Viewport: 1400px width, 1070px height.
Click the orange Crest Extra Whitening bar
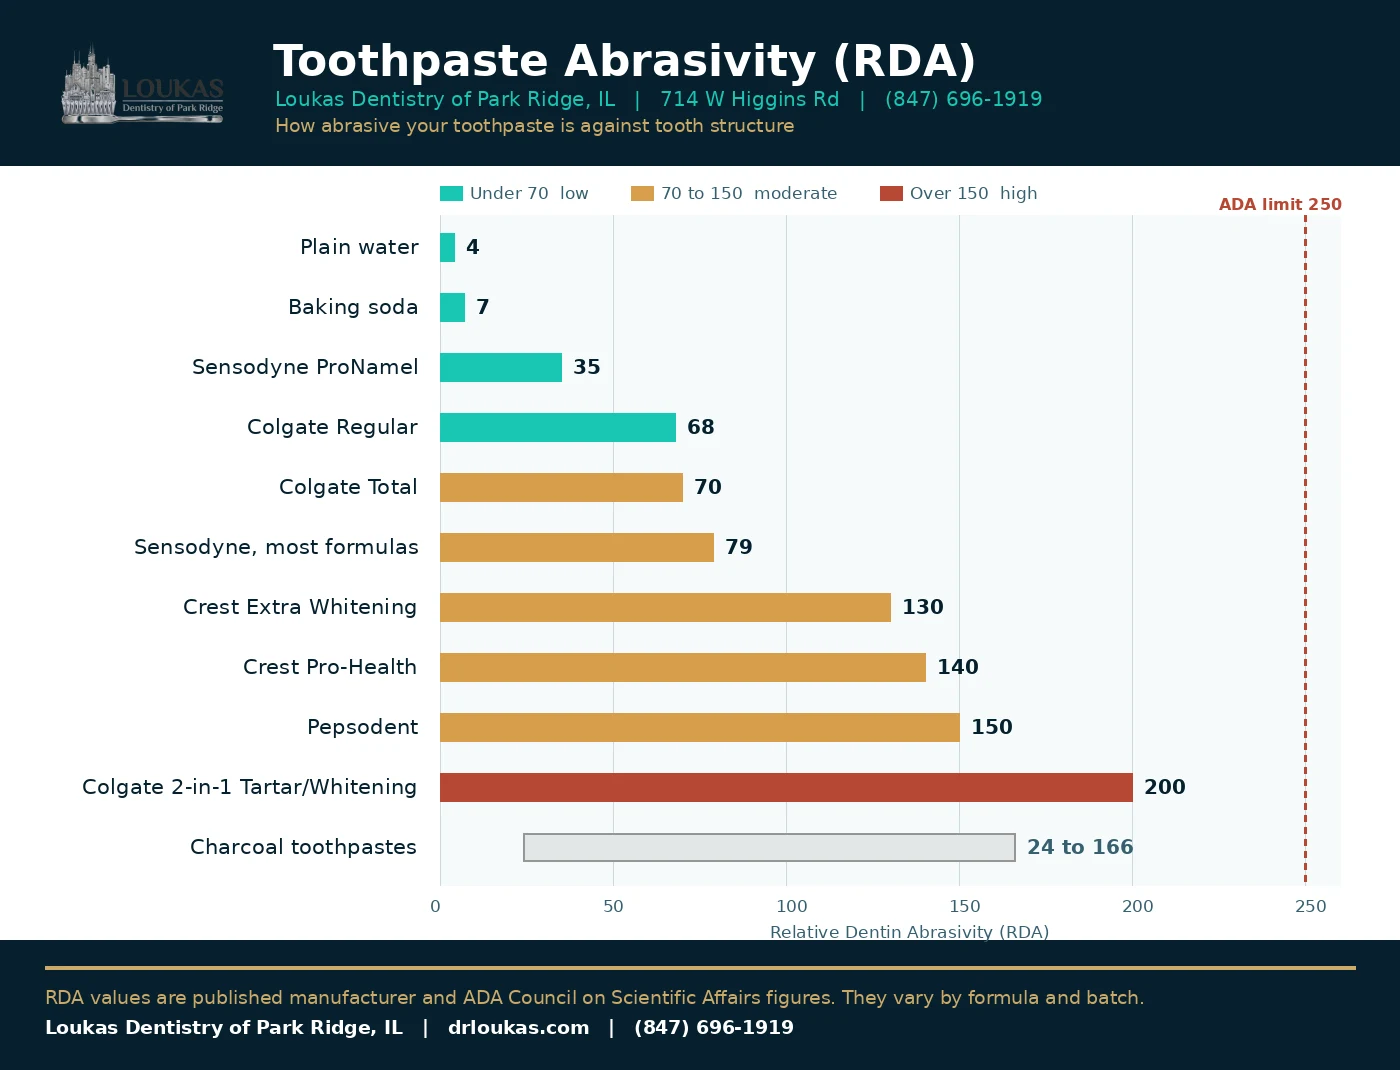click(x=665, y=607)
